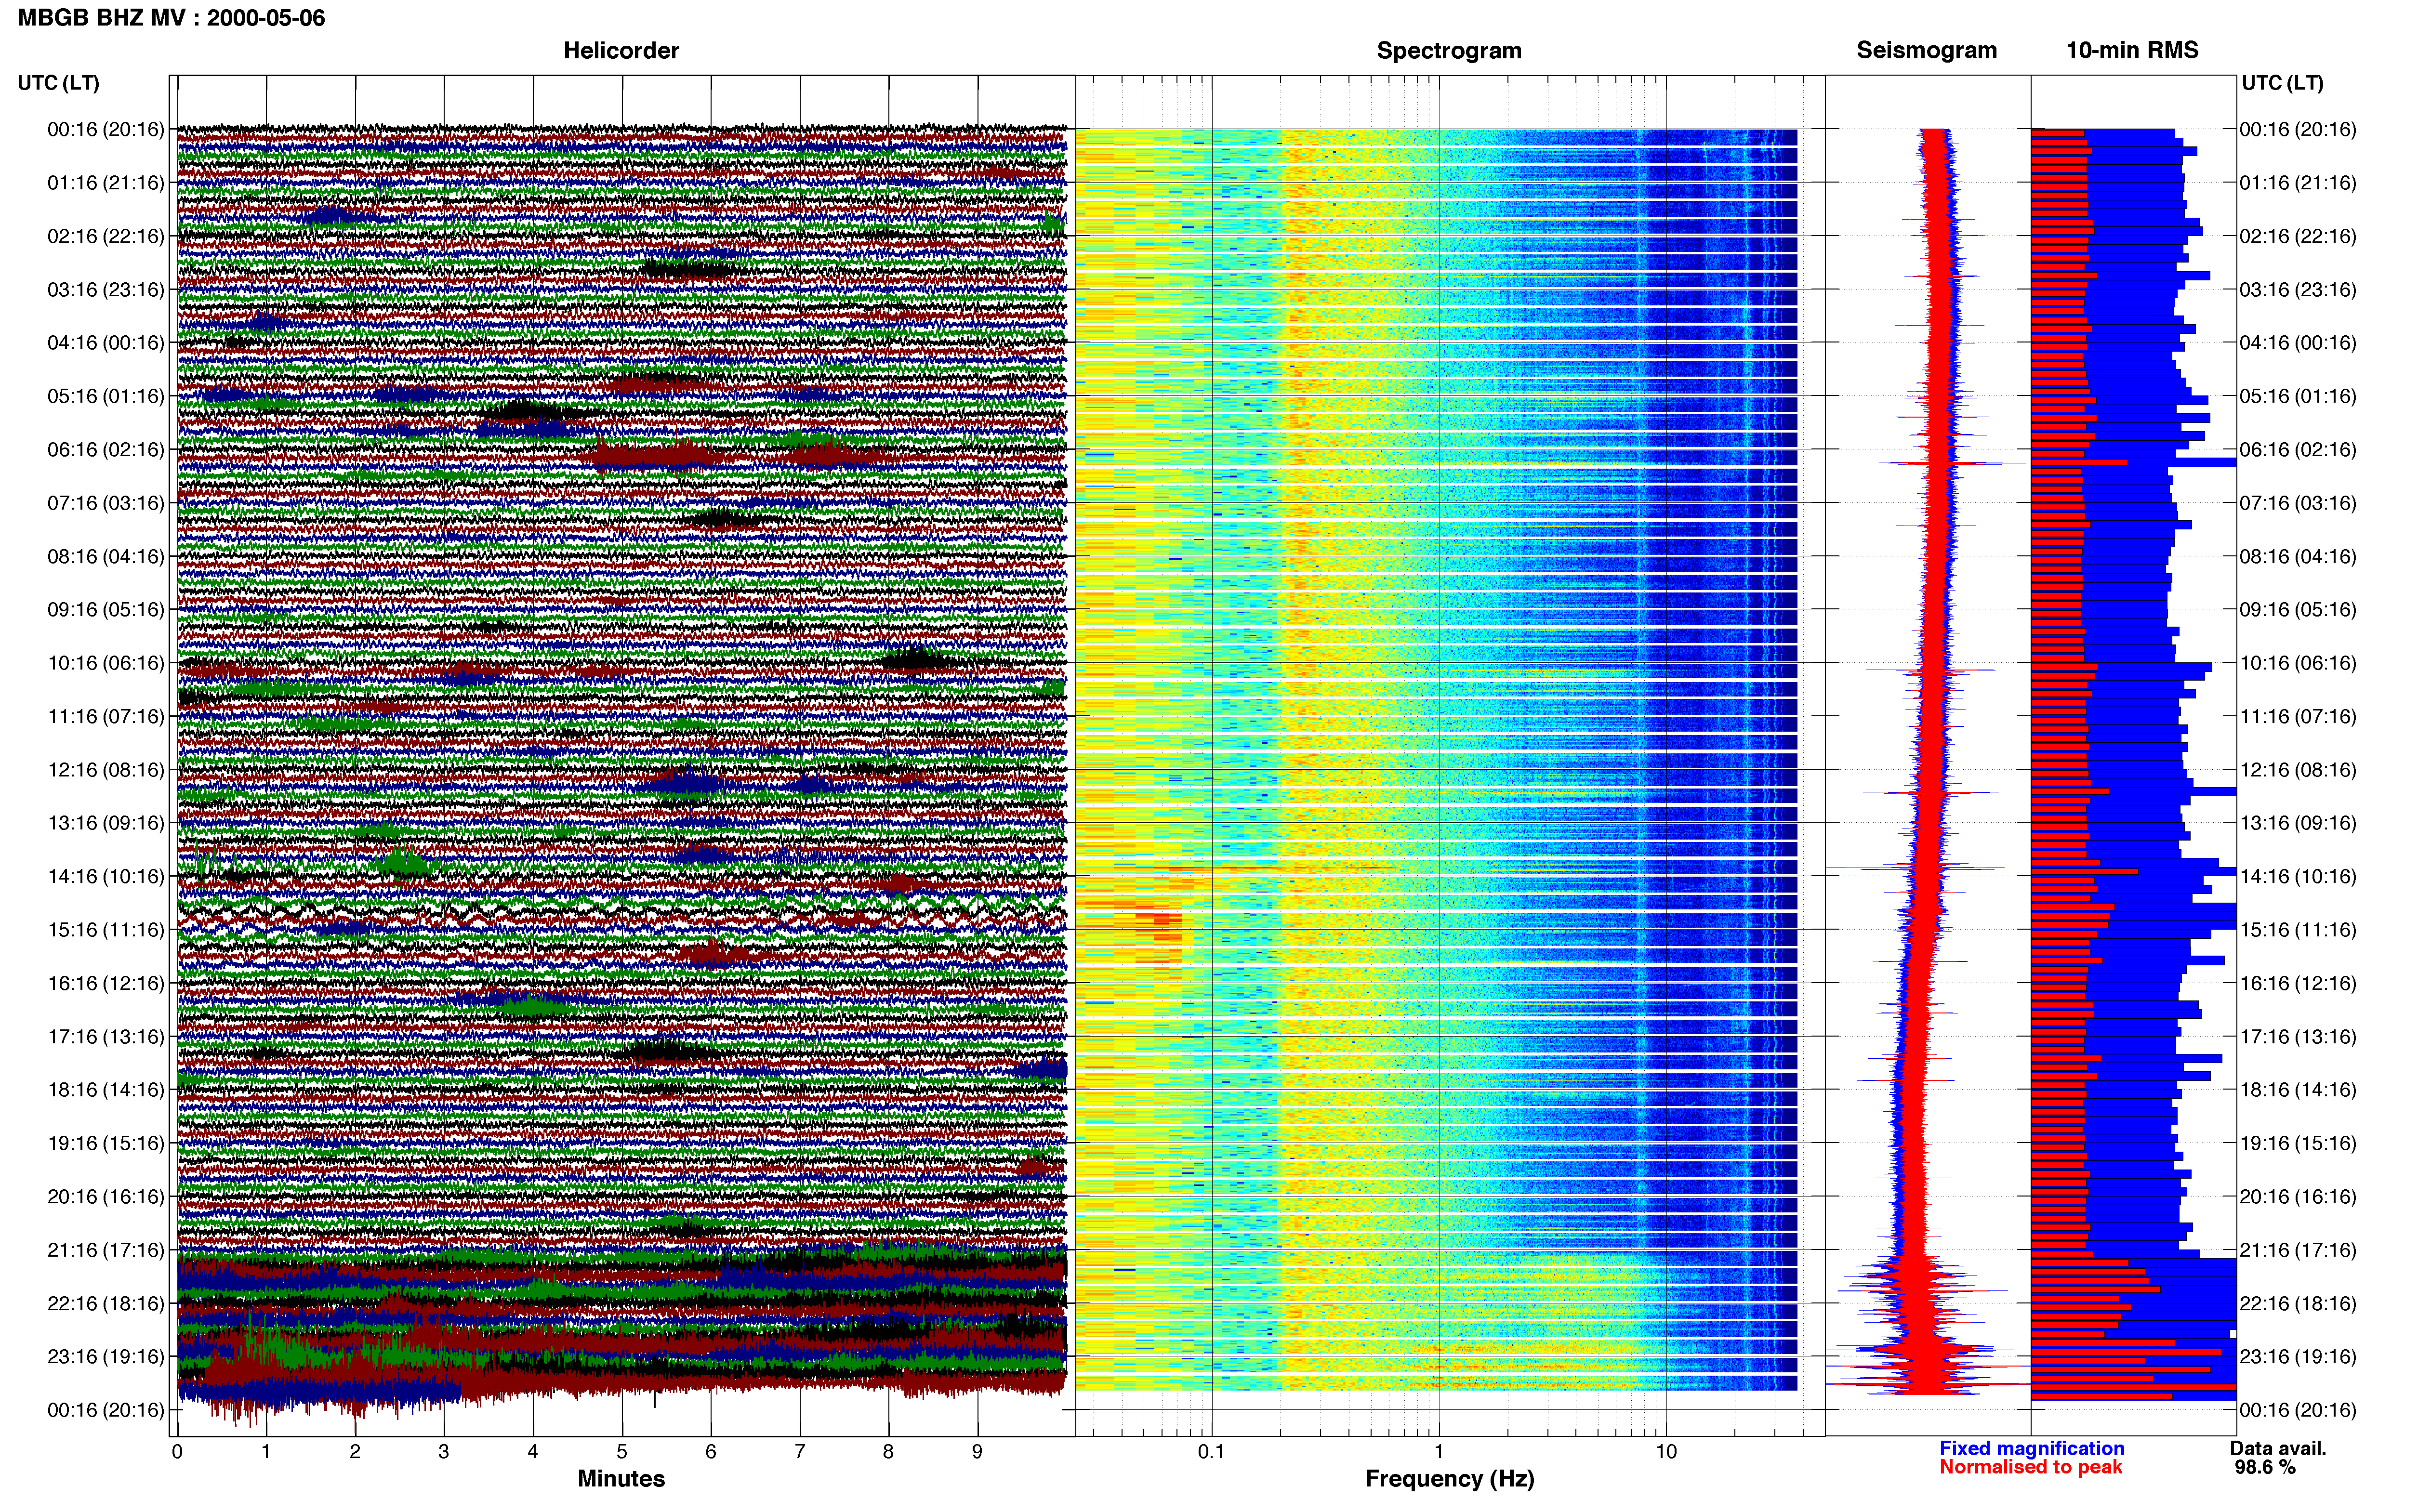Screen dimensions: 2418x1512
Task: Click the Spectrogram panel heading
Action: pyautogui.click(x=1449, y=51)
